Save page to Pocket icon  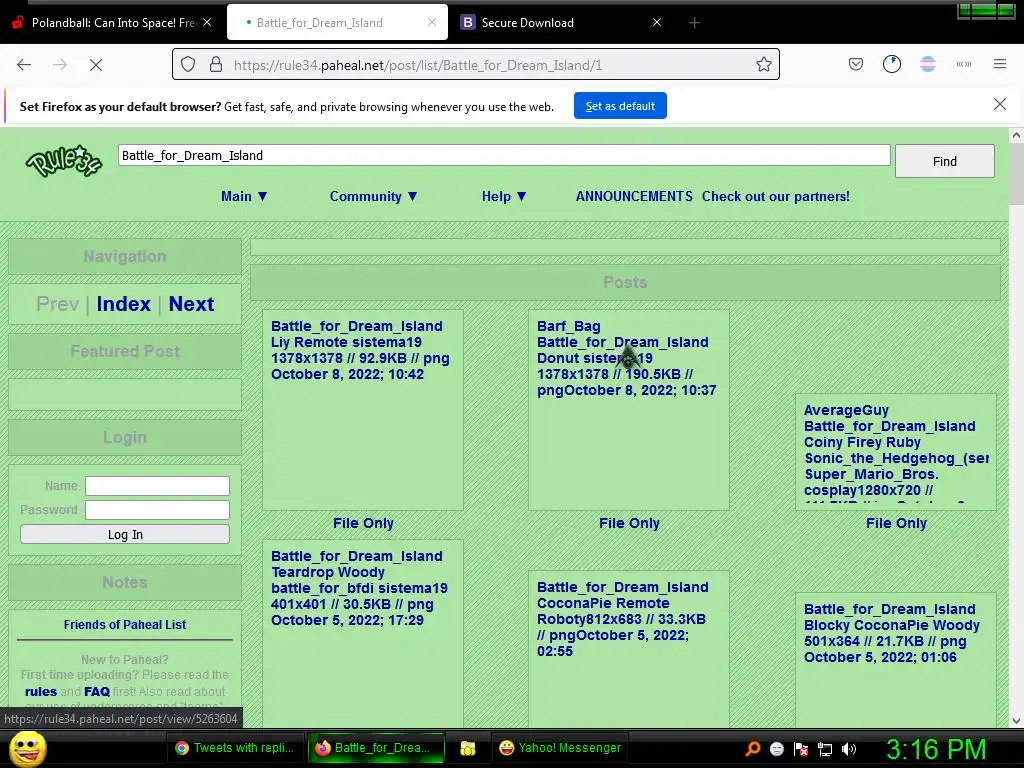tap(856, 64)
